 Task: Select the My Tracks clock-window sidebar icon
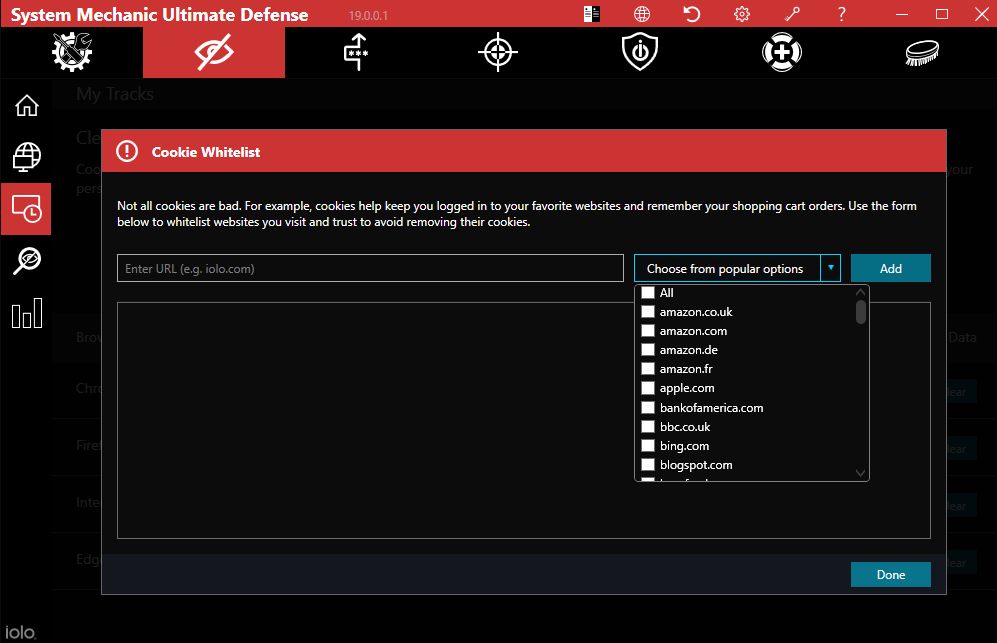click(x=27, y=209)
